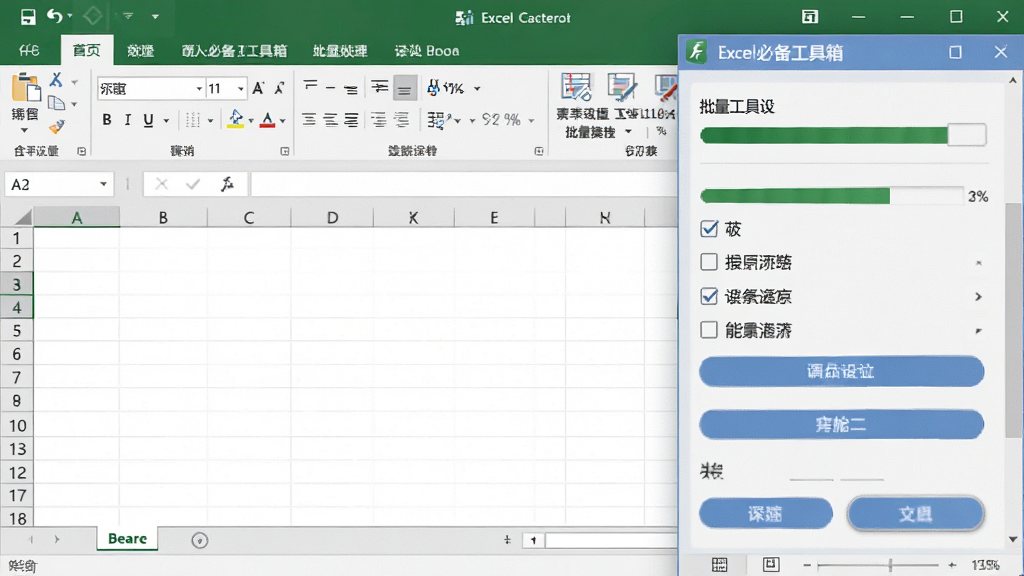
Task: Open the Font group dialog launcher
Action: tap(285, 151)
